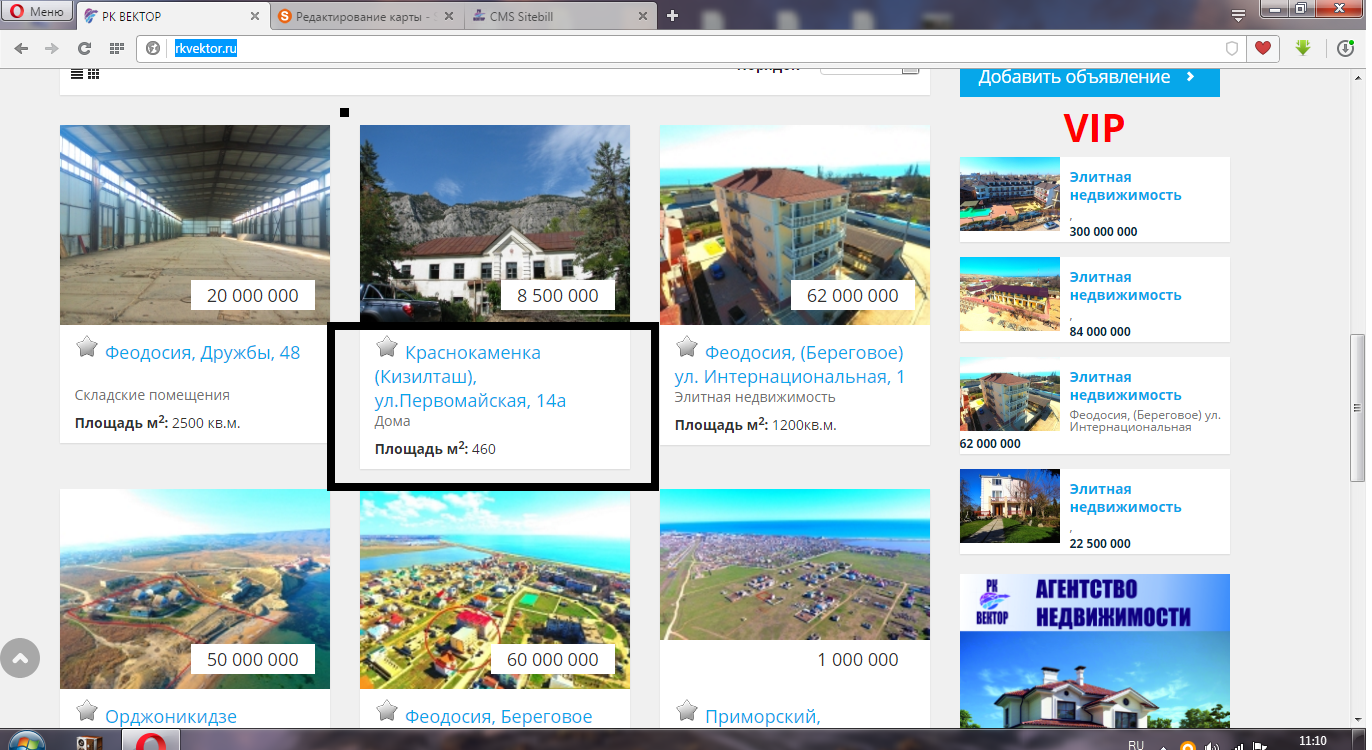
Task: Open VIP thumbnail priced 84 000 000
Action: pyautogui.click(x=1010, y=294)
